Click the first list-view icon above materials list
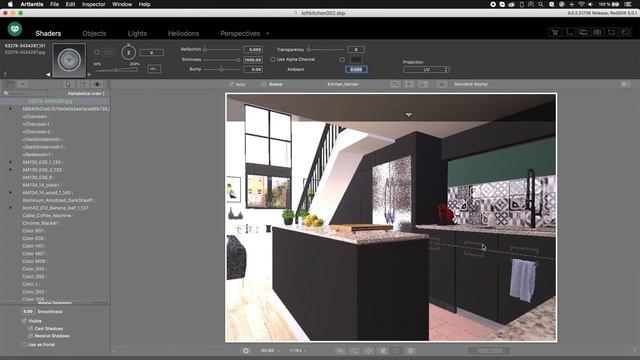This screenshot has height=360, width=640. (10, 84)
